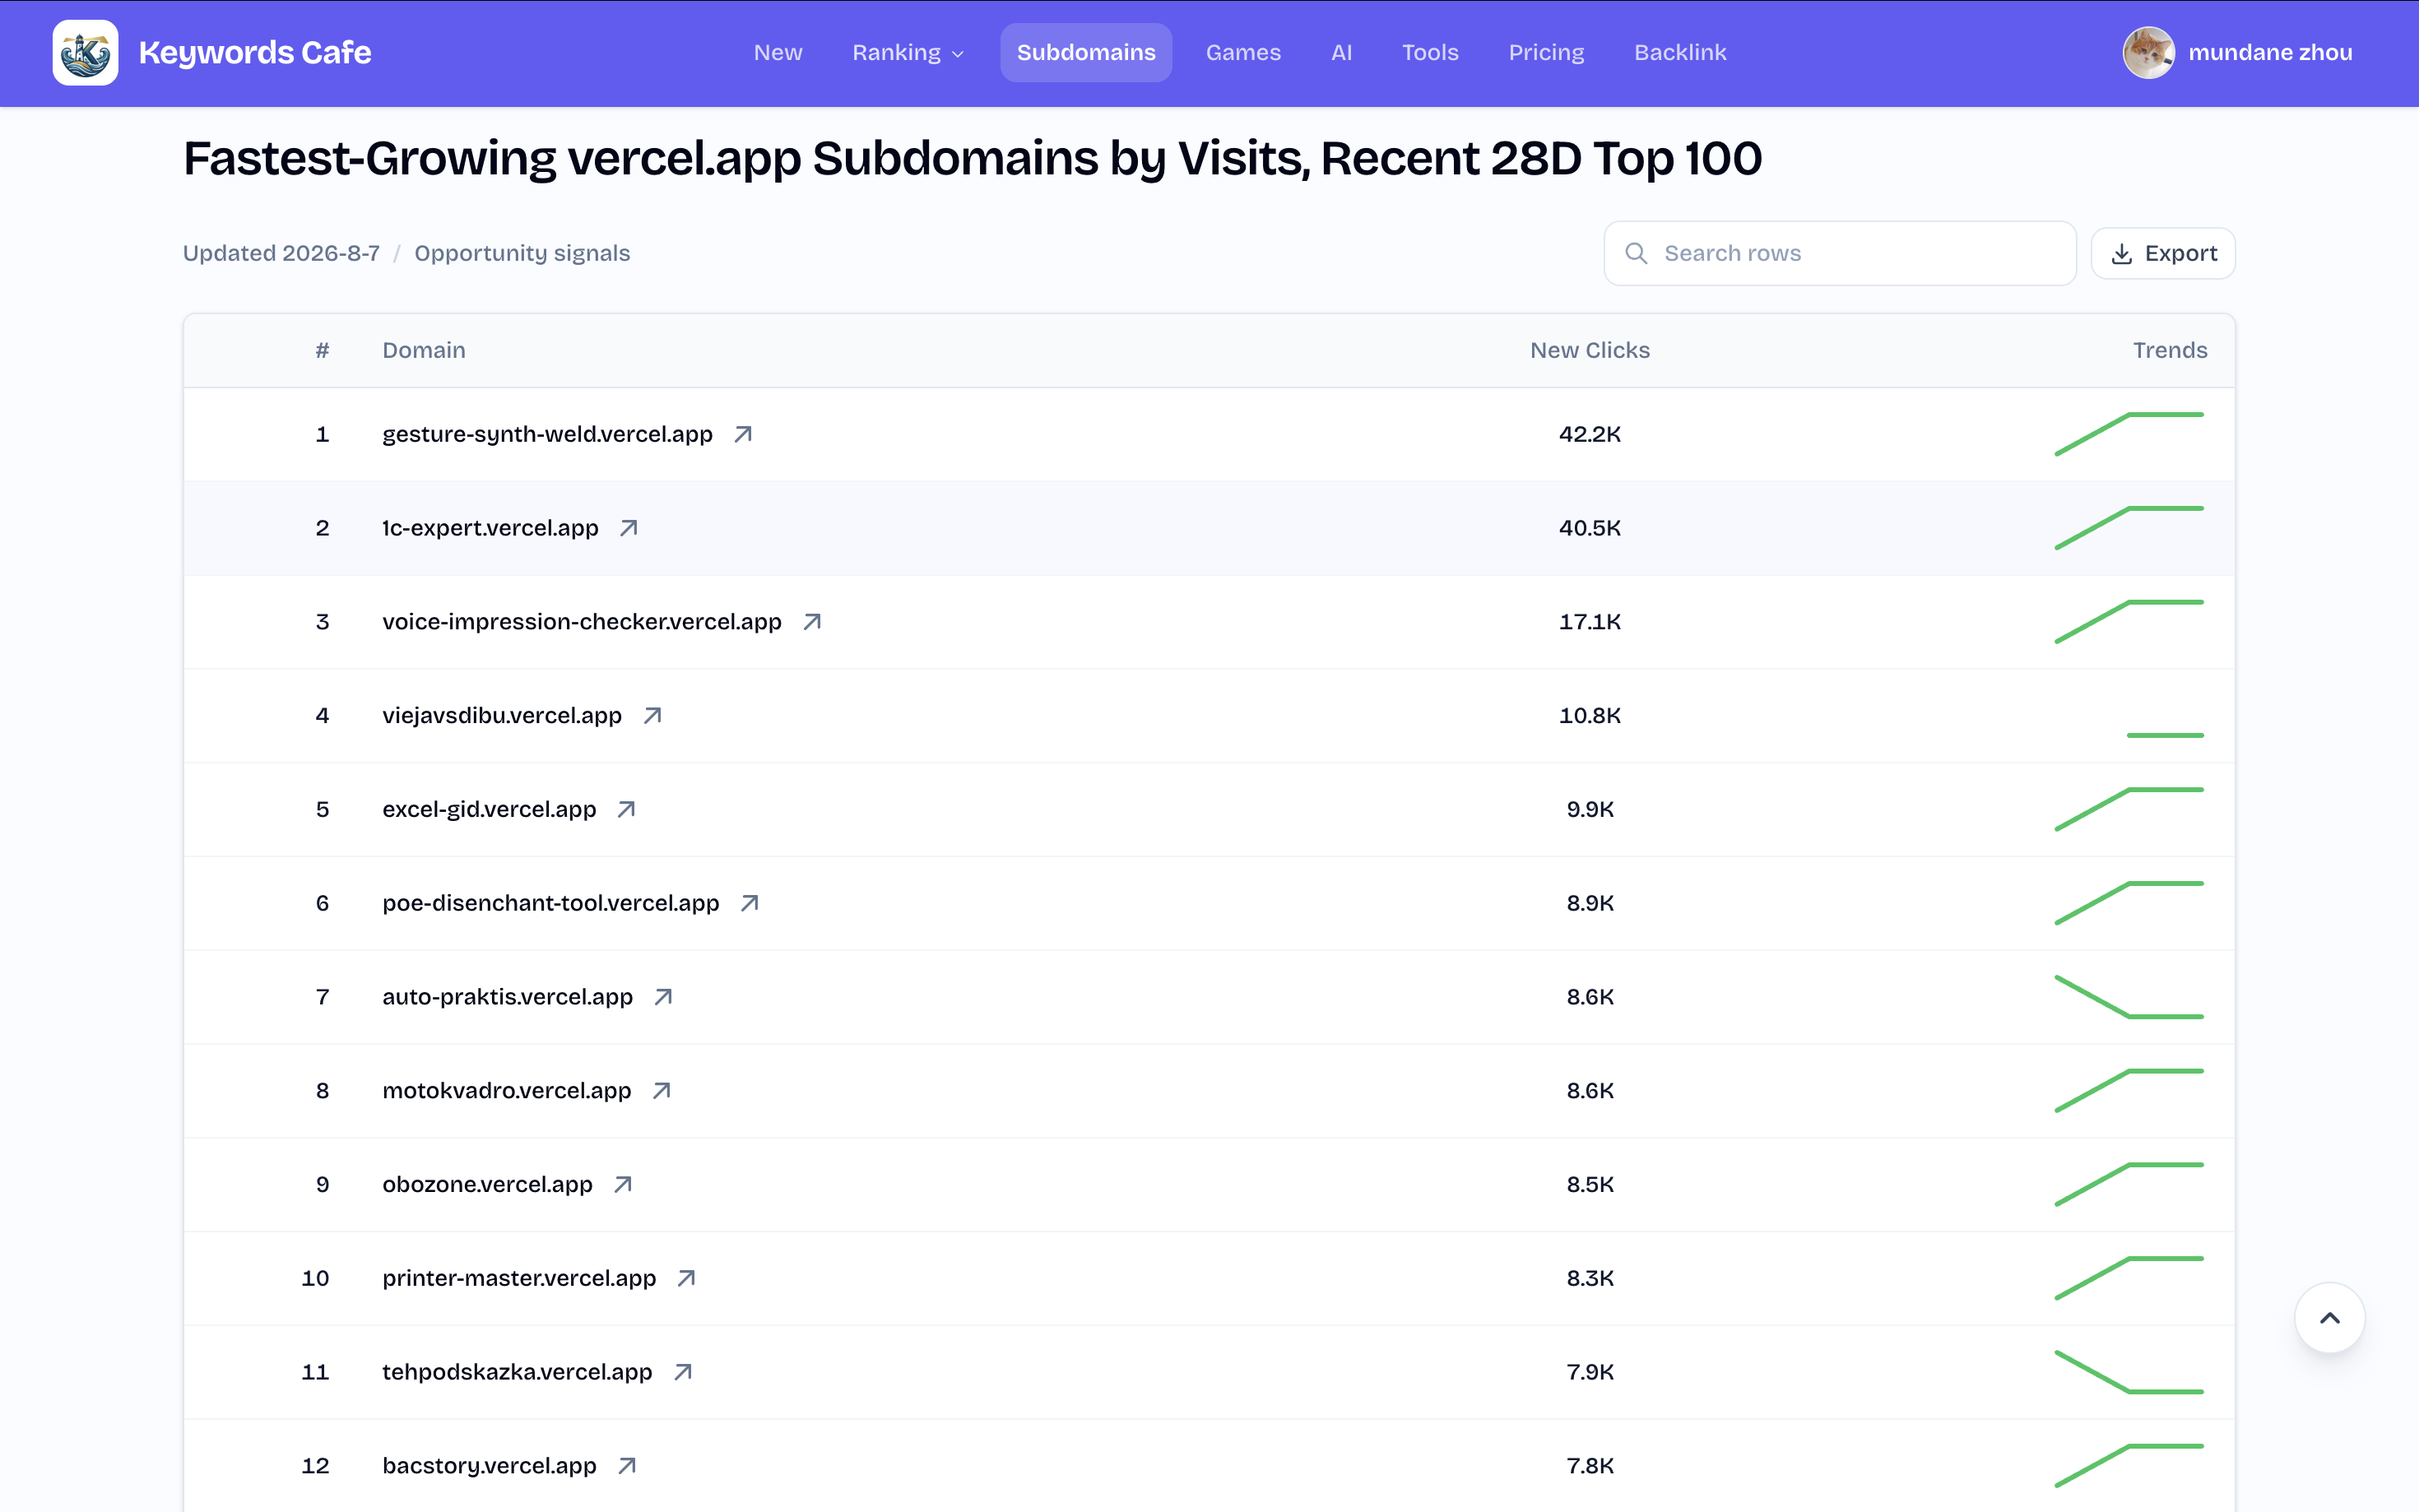Open the AI tab

(x=1341, y=53)
